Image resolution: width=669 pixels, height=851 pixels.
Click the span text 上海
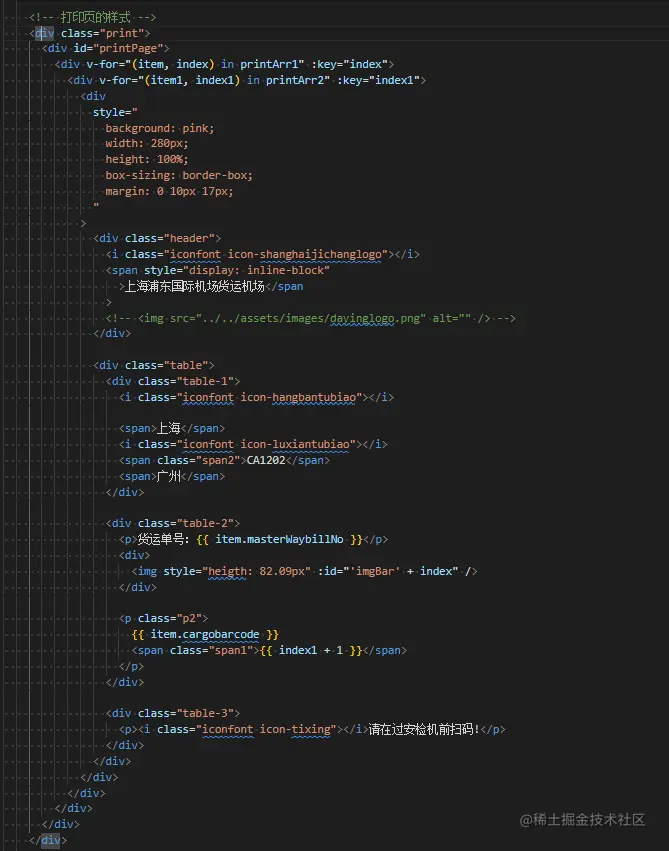[169, 428]
